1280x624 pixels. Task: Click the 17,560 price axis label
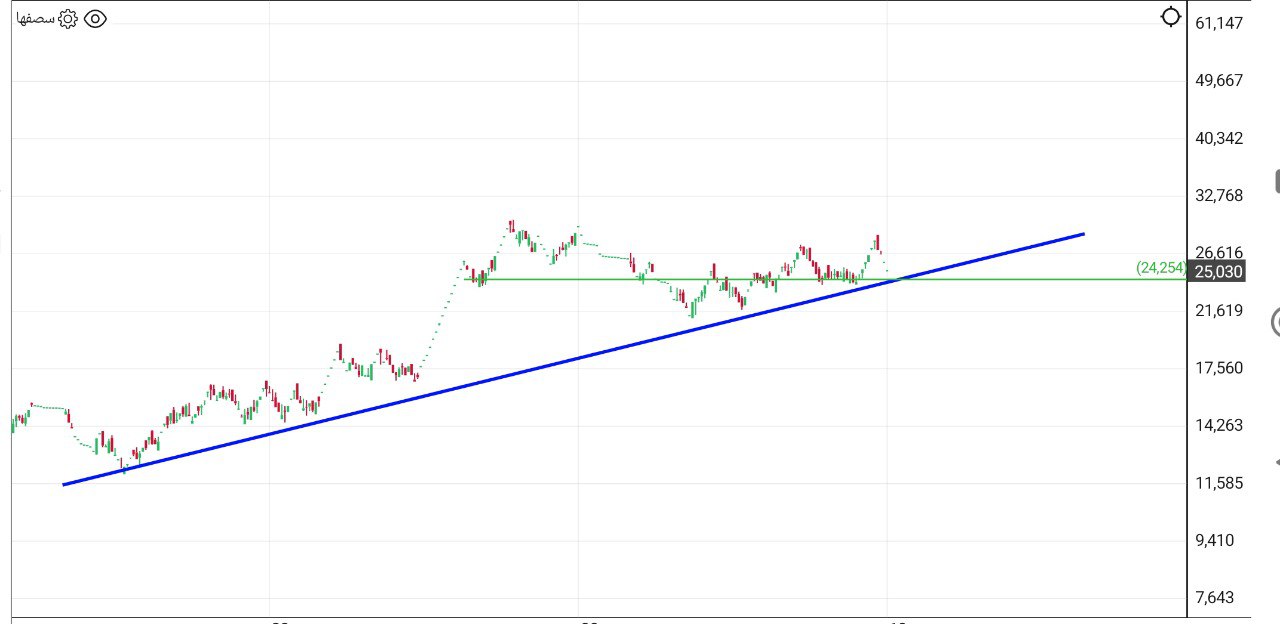pos(1219,368)
